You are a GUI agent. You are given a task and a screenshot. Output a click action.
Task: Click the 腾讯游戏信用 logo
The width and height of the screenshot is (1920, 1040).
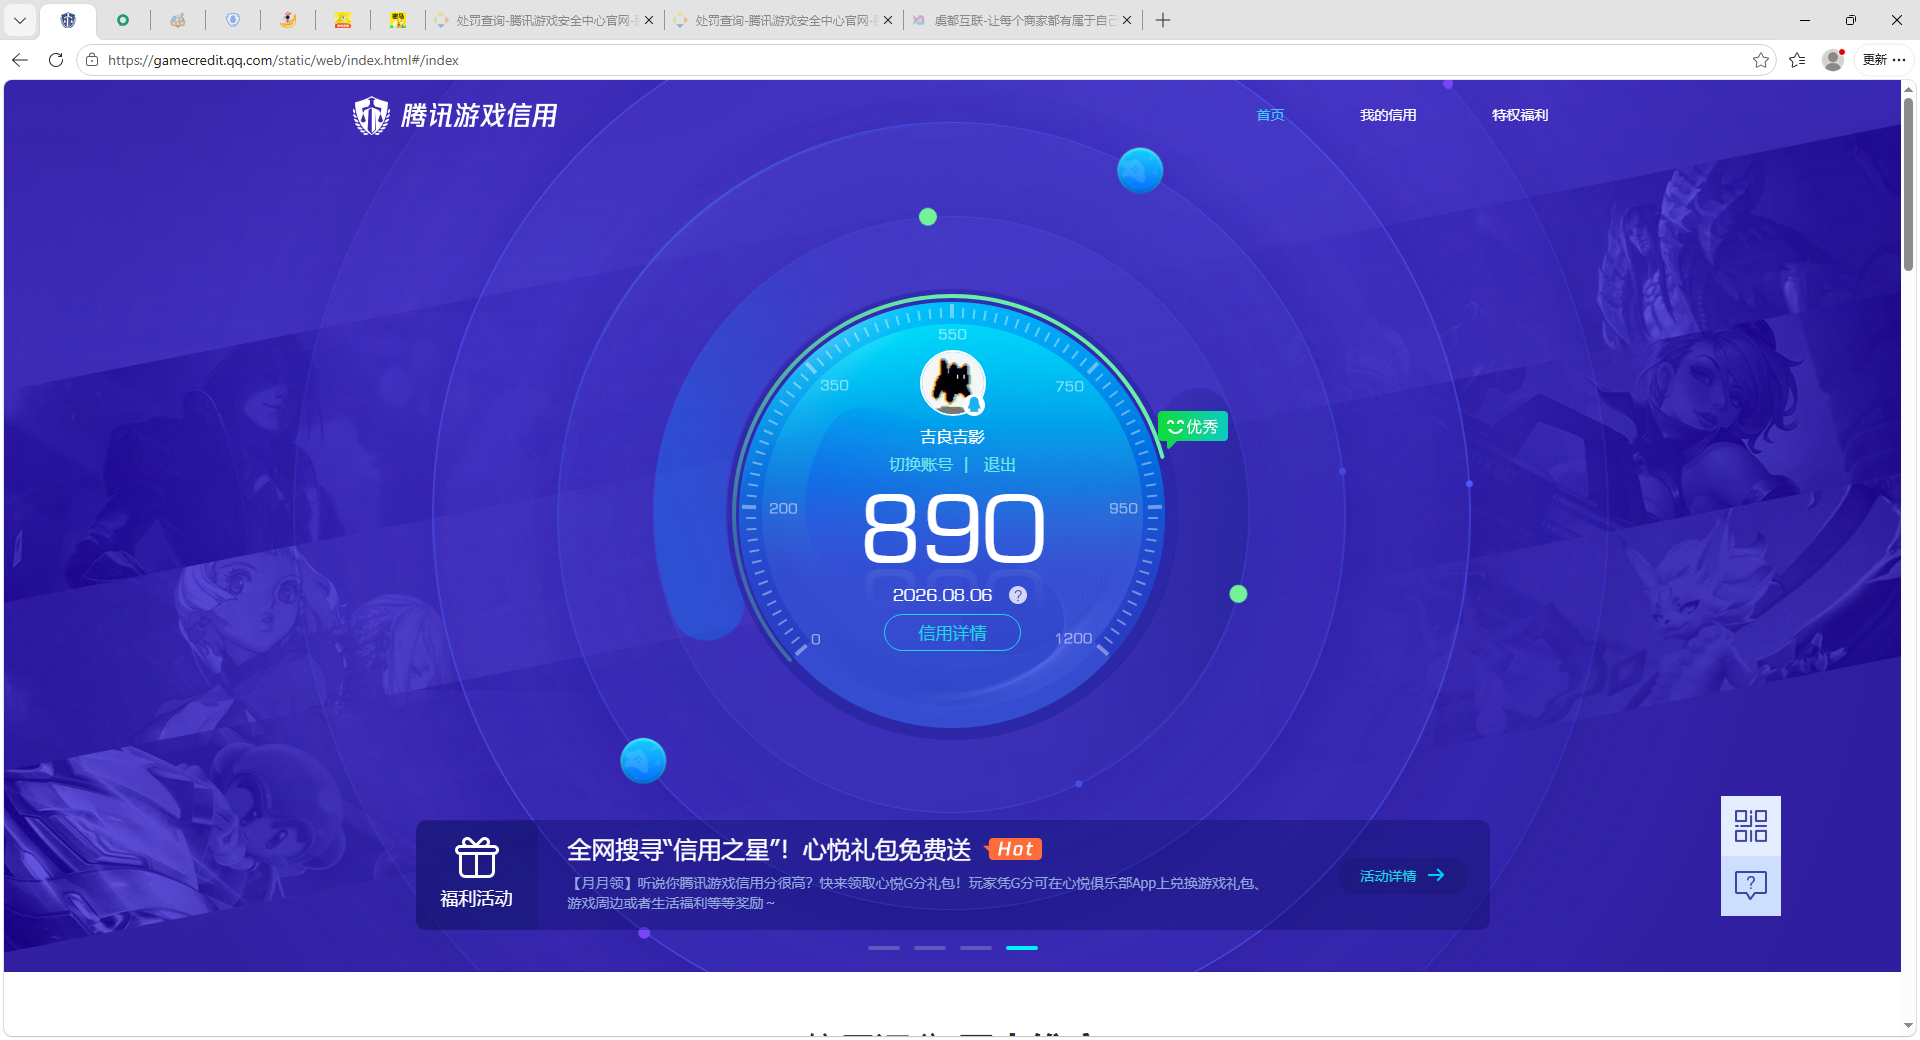455,116
